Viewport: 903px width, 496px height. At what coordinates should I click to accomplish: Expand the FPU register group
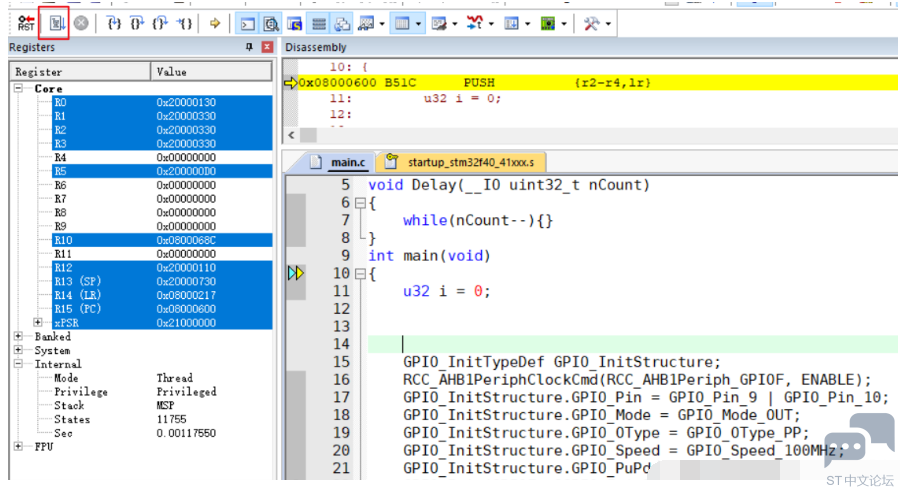tap(18, 446)
